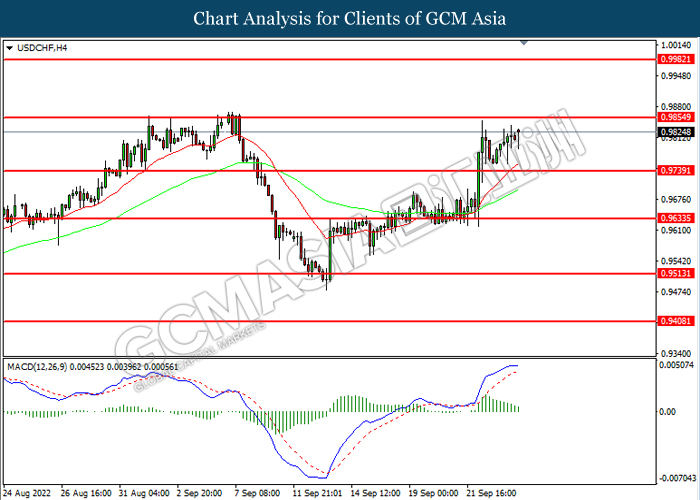Click the MACD scale value -0.007043
The width and height of the screenshot is (700, 500).
(x=677, y=479)
